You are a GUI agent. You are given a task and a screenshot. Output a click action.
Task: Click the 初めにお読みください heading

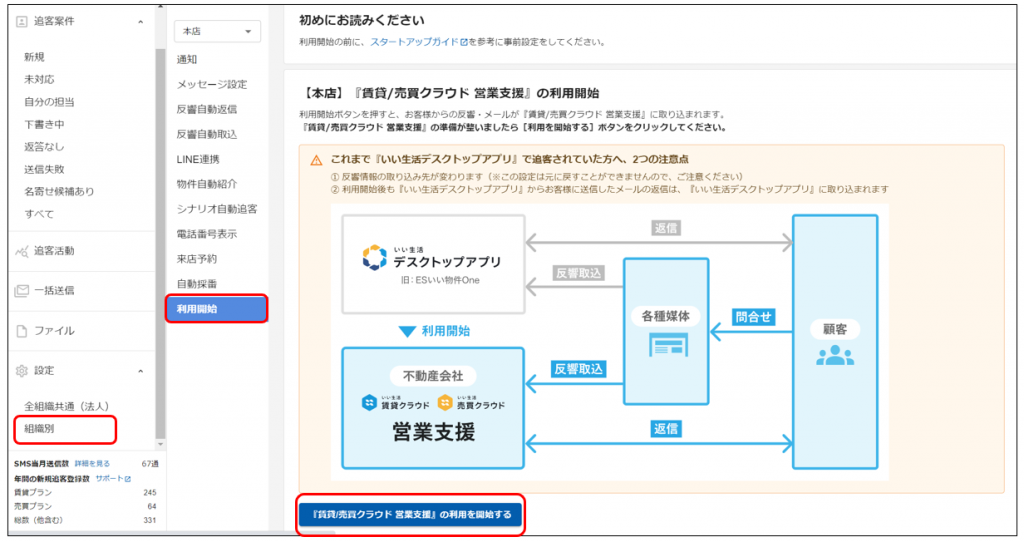coord(362,20)
